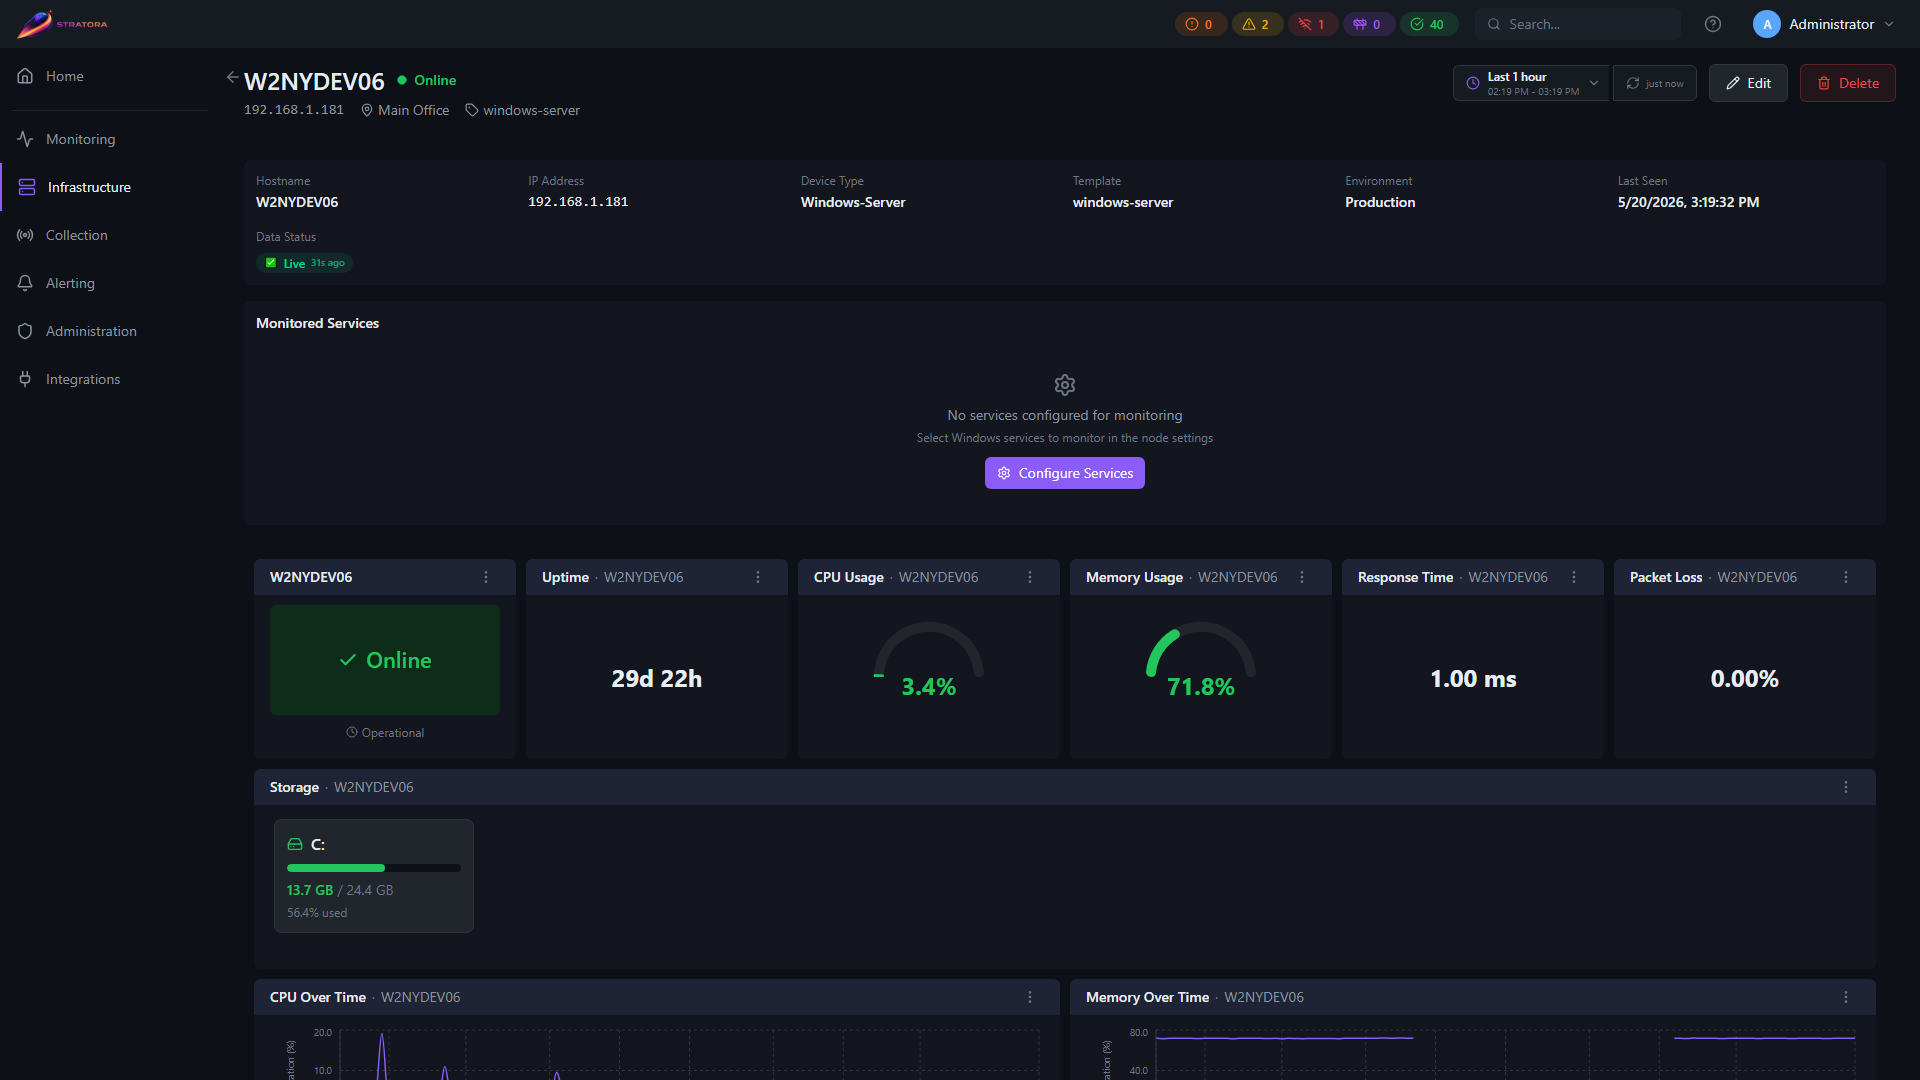Click the Live data status badge
The width and height of the screenshot is (1920, 1080).
[304, 263]
